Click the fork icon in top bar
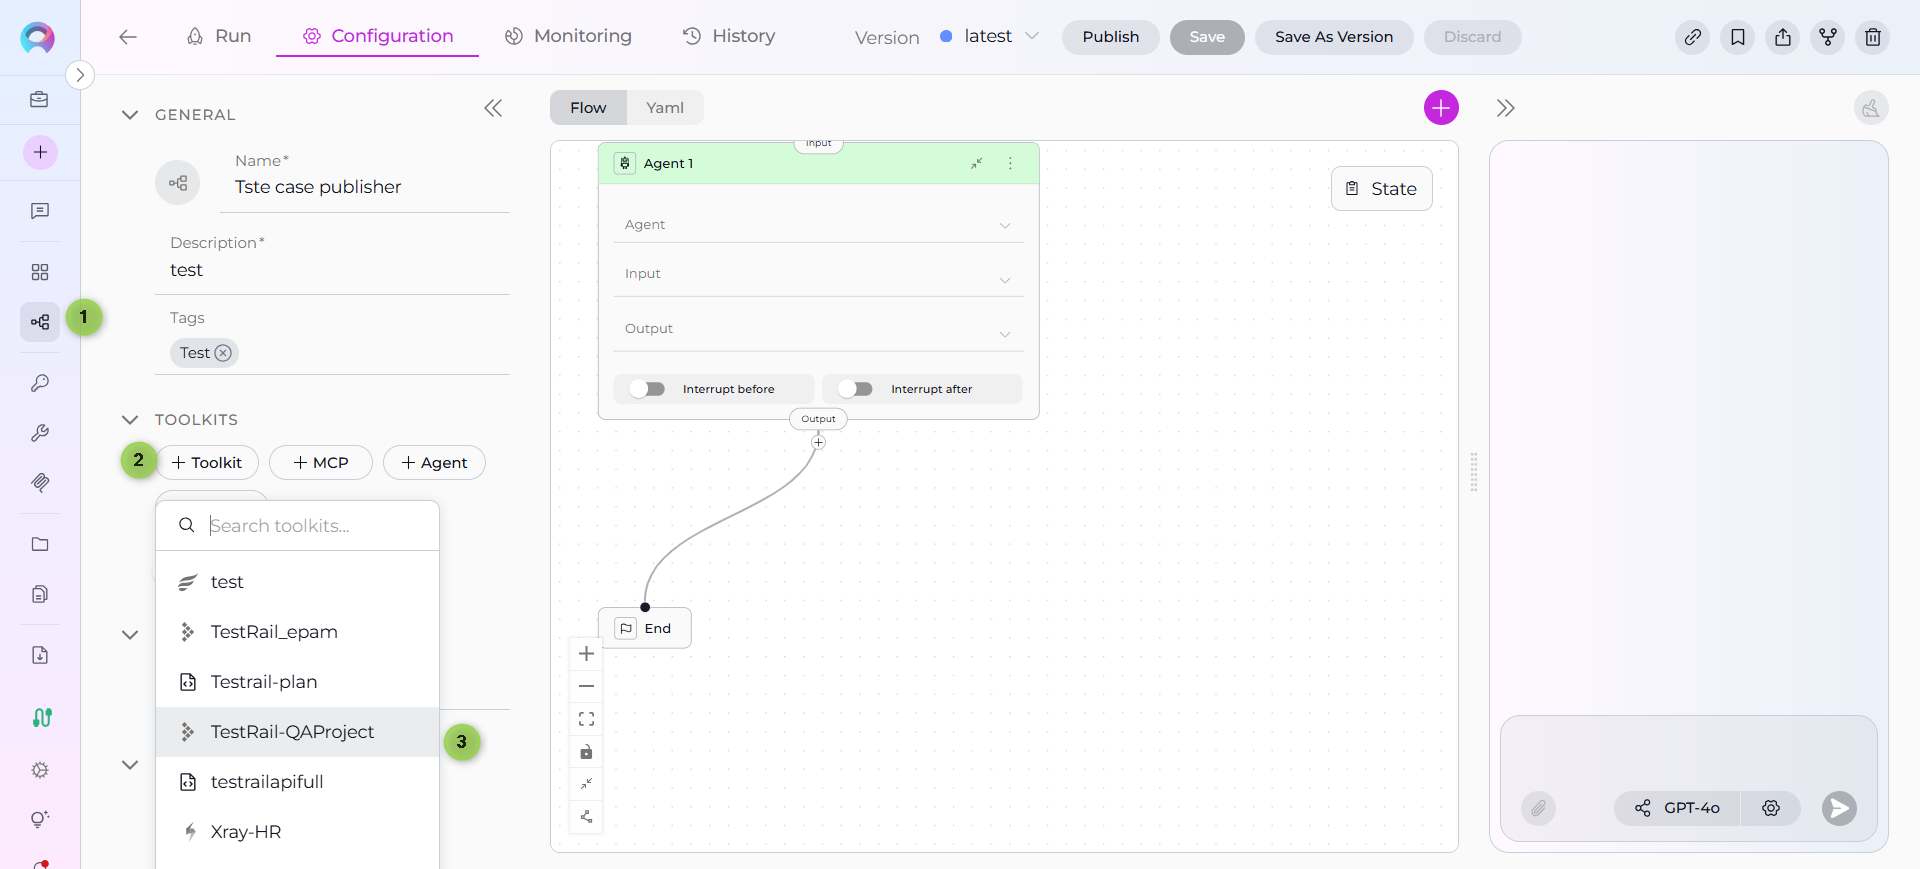This screenshot has height=869, width=1920. coord(1827,37)
